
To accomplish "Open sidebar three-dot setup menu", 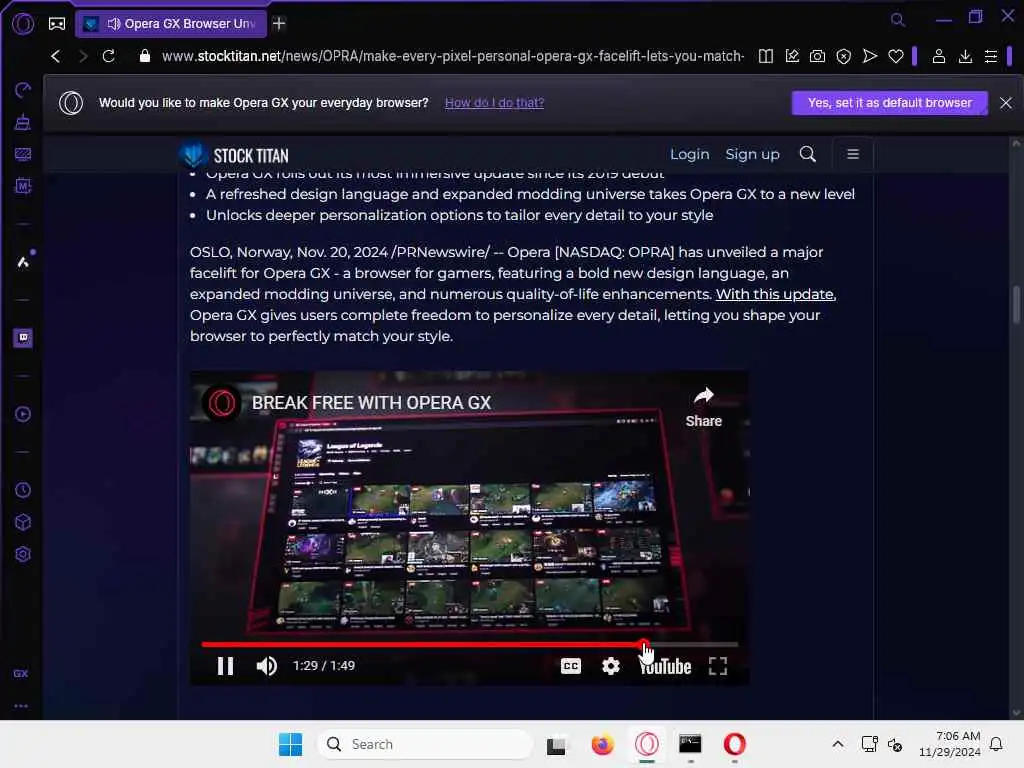I will [x=21, y=705].
